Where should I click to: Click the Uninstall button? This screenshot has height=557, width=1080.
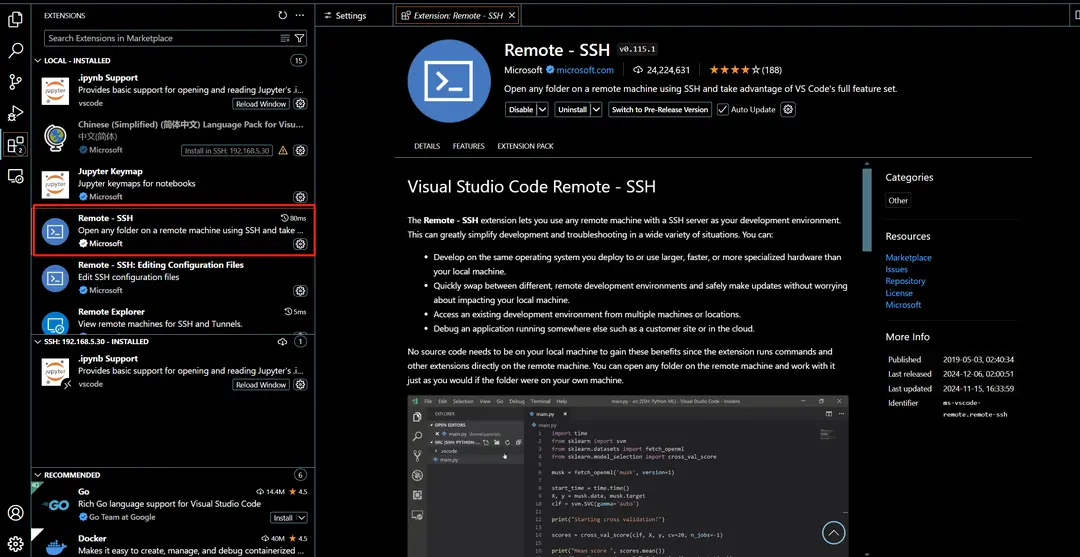pos(572,109)
